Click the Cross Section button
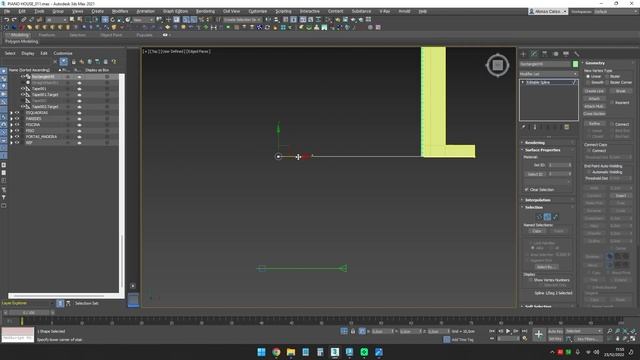The width and height of the screenshot is (640, 360). coord(594,114)
